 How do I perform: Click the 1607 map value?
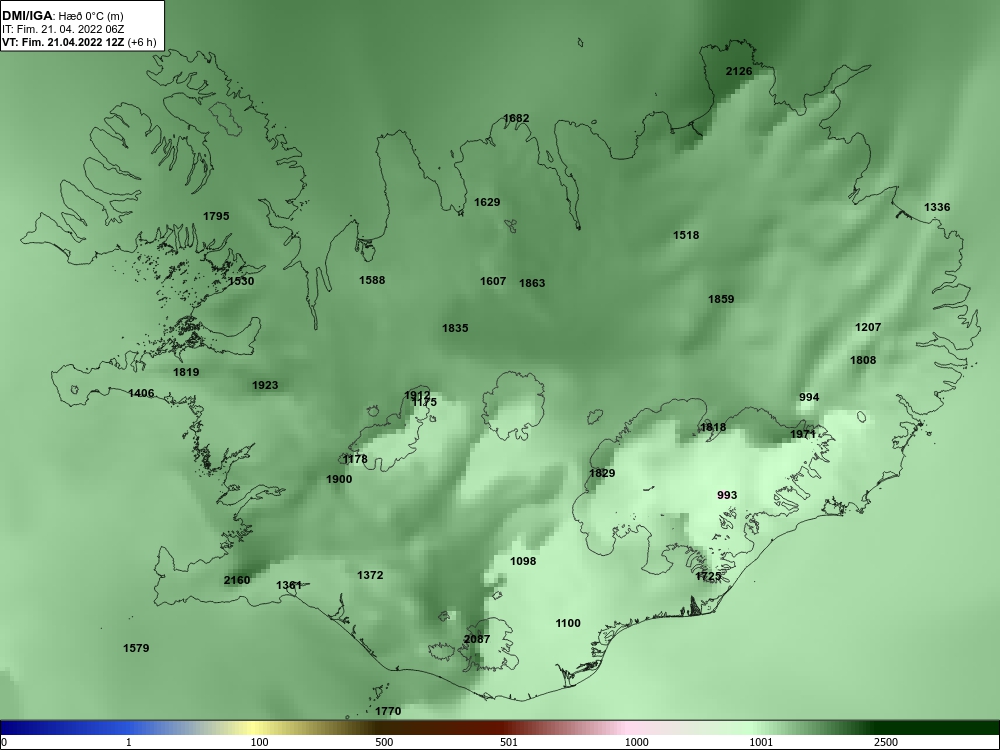[x=493, y=281]
